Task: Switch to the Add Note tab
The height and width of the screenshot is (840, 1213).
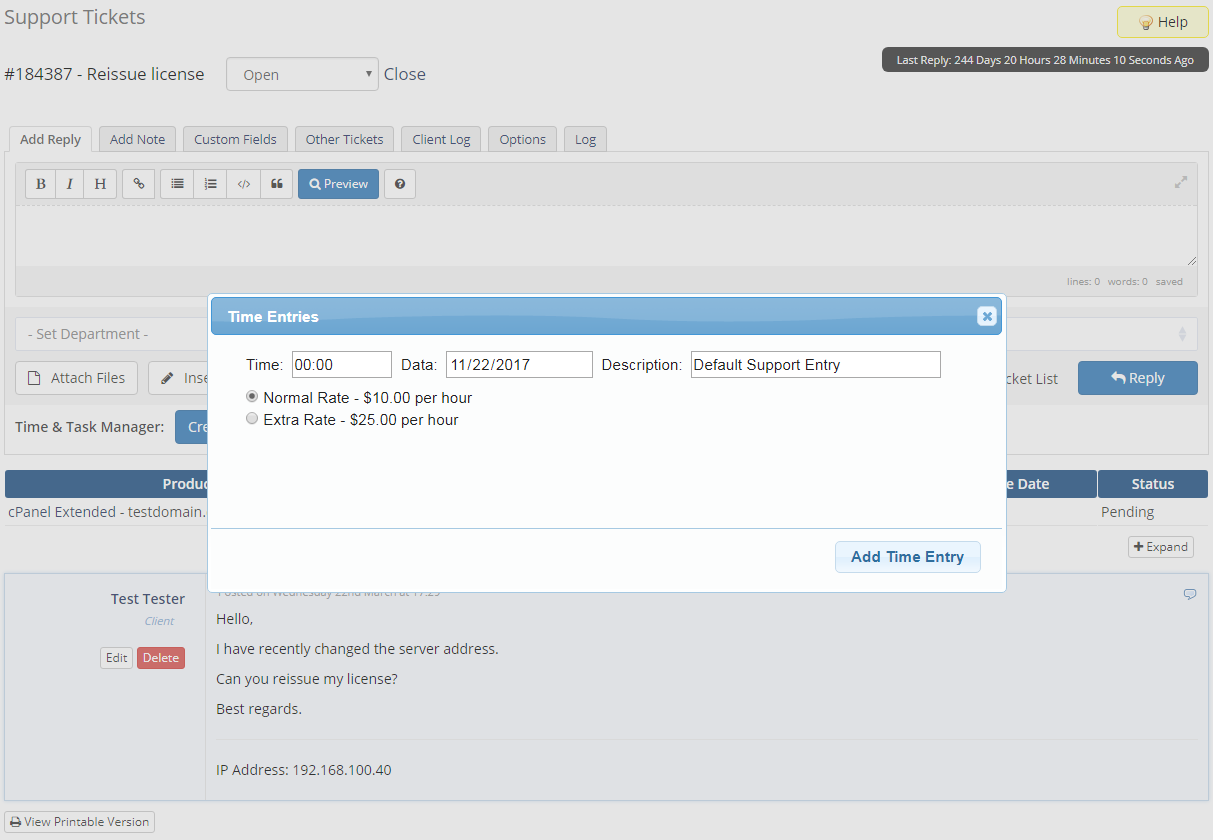Action: coord(137,139)
